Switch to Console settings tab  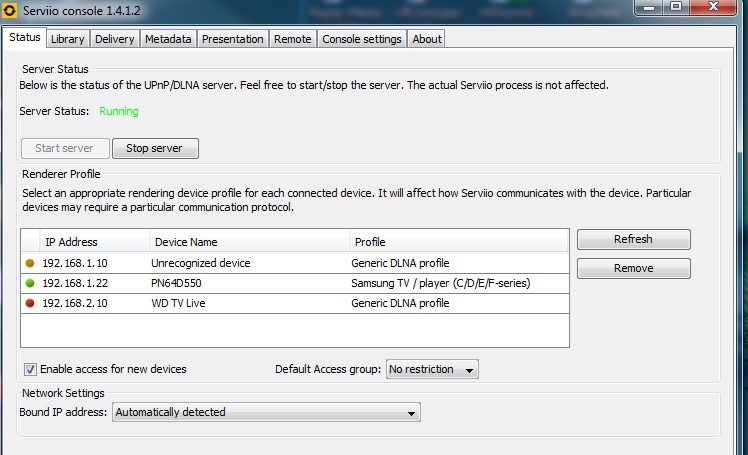tap(362, 39)
